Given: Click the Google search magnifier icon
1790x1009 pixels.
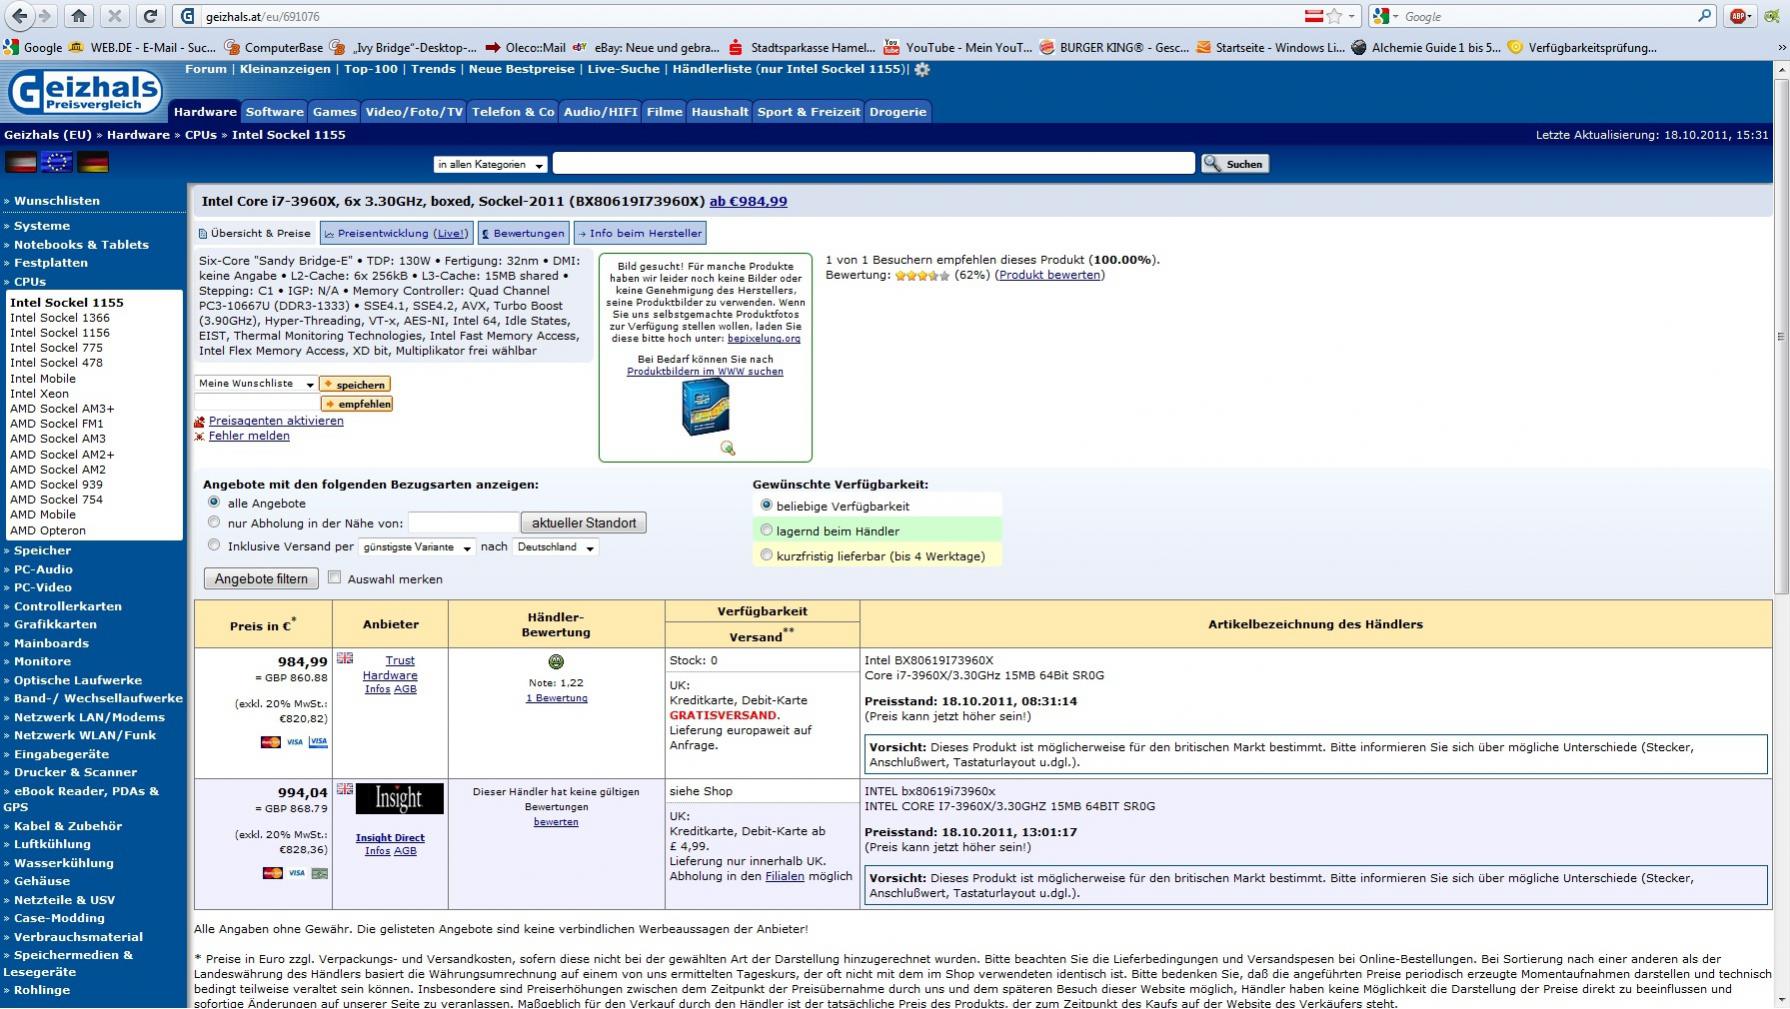Looking at the screenshot, I should tap(1704, 16).
